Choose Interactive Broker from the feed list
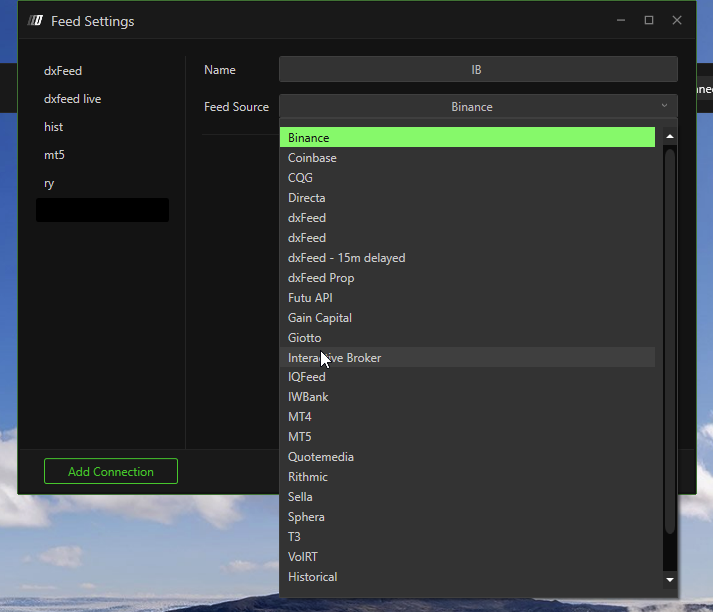 point(334,358)
